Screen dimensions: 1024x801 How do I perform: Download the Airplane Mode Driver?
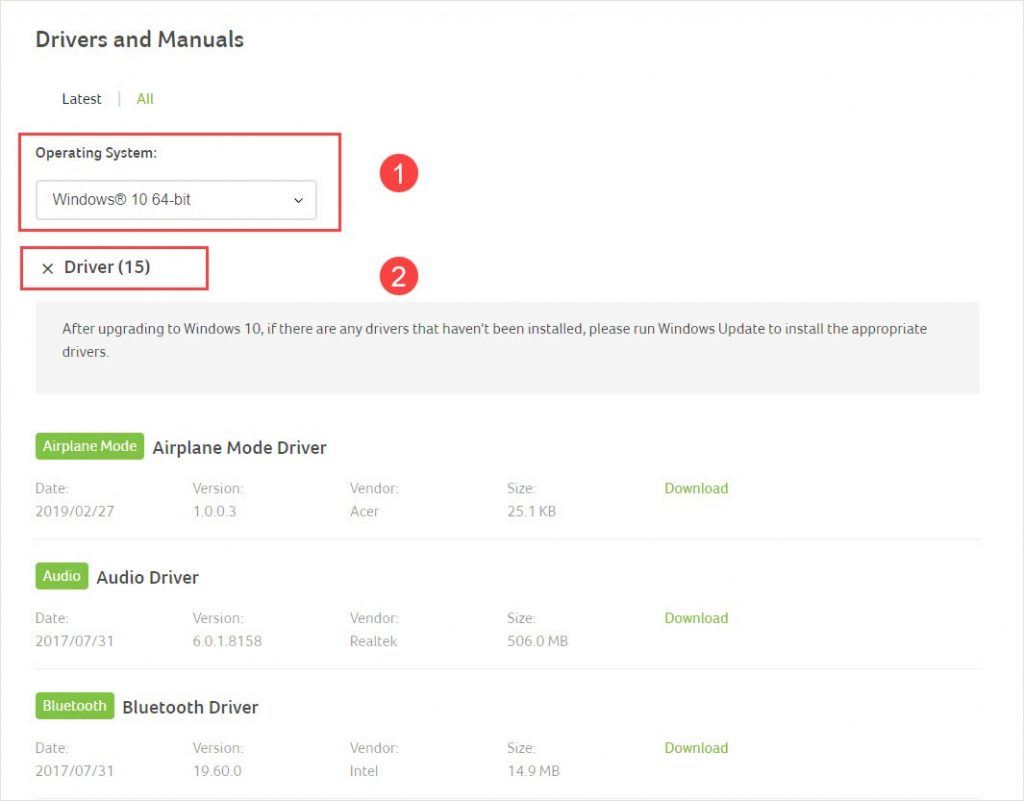[696, 488]
